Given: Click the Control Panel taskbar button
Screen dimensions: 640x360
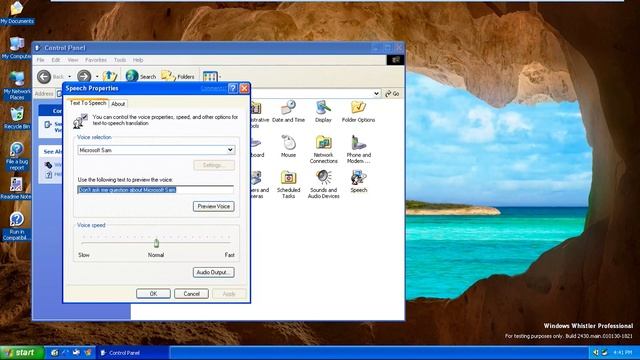Looking at the screenshot, I should point(132,353).
